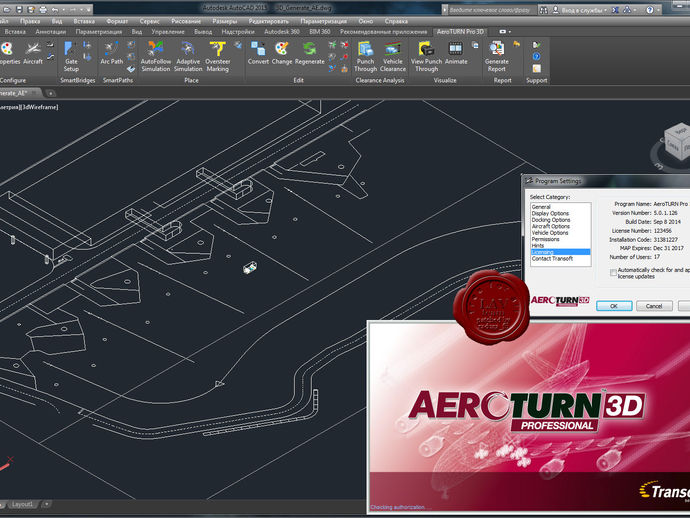Expand the Clearance Analysis panel title
This screenshot has width=690, height=518.
tap(380, 80)
